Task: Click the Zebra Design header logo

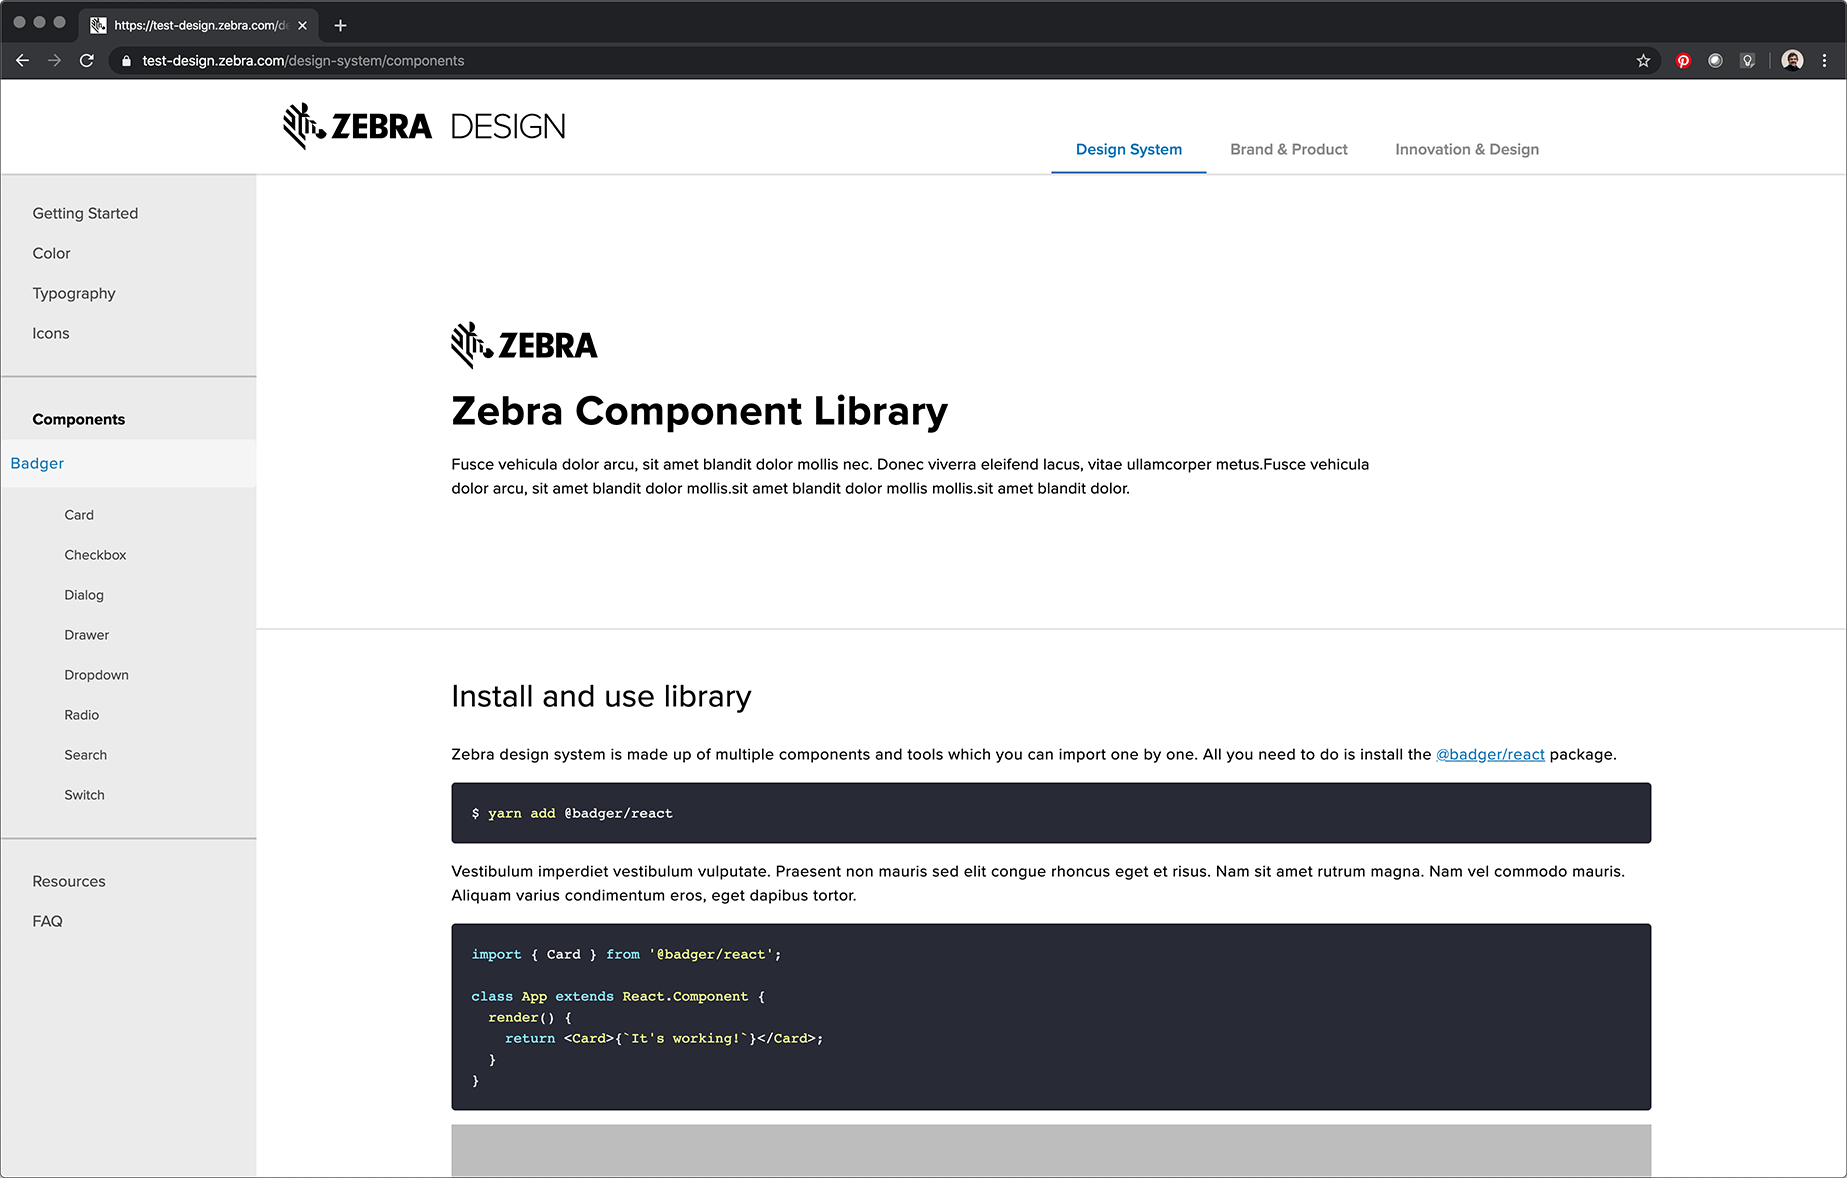Action: tap(424, 126)
